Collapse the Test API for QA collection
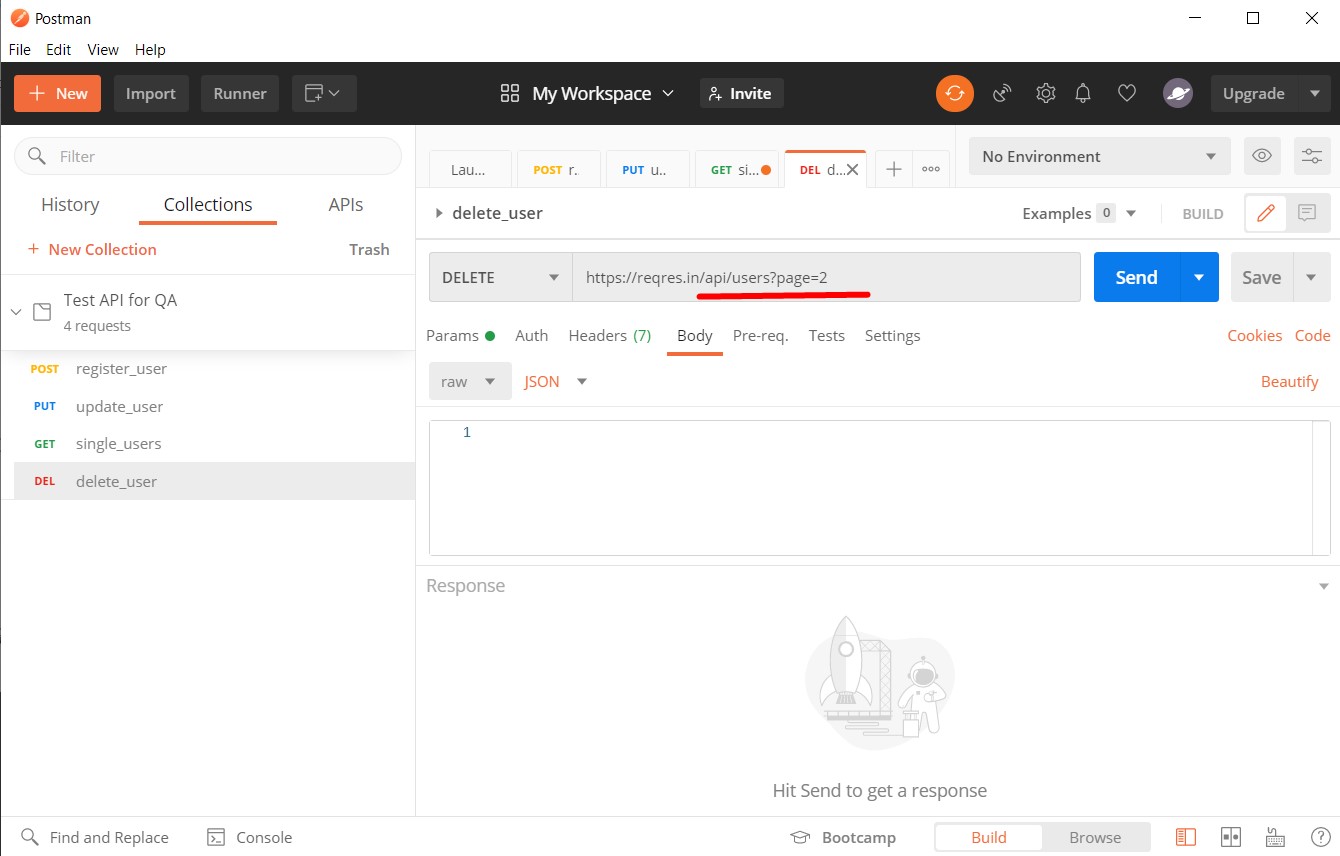Image resolution: width=1340 pixels, height=856 pixels. (16, 312)
